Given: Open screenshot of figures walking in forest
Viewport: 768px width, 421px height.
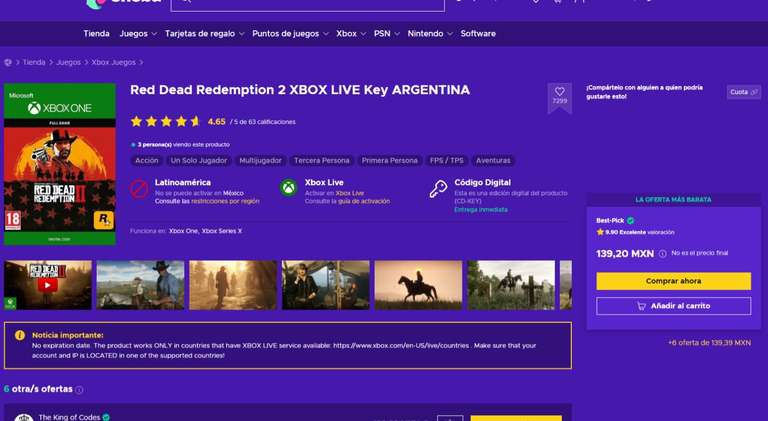Looking at the screenshot, I should (x=233, y=285).
